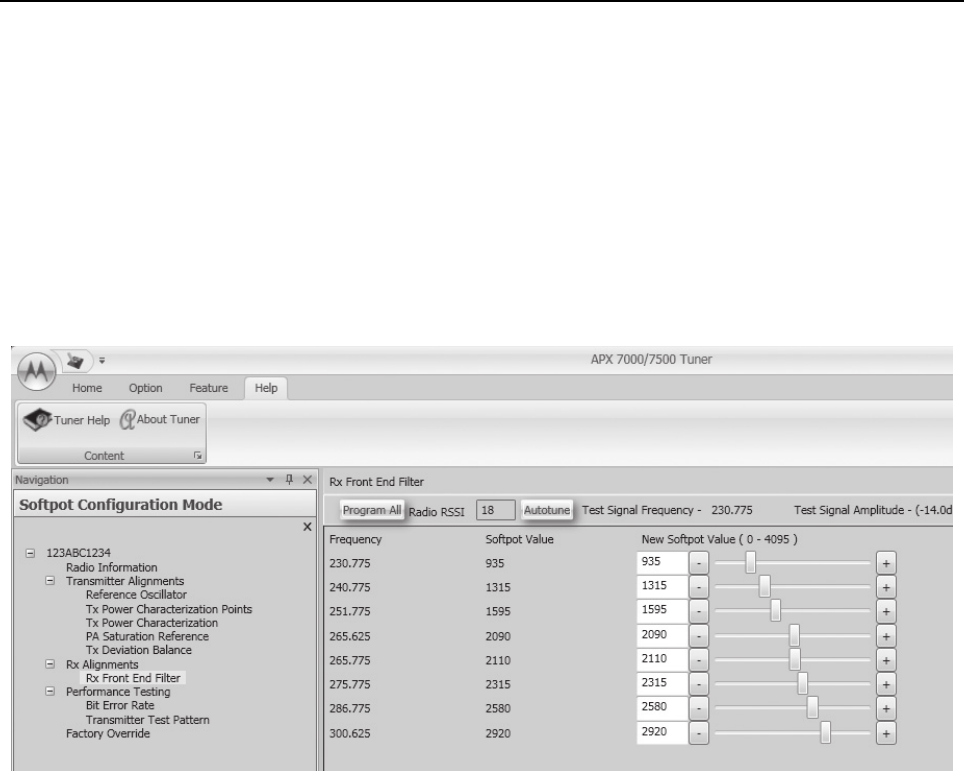The width and height of the screenshot is (964, 771).
Task: Increase the softpot value for 265.625
Action: 886,636
